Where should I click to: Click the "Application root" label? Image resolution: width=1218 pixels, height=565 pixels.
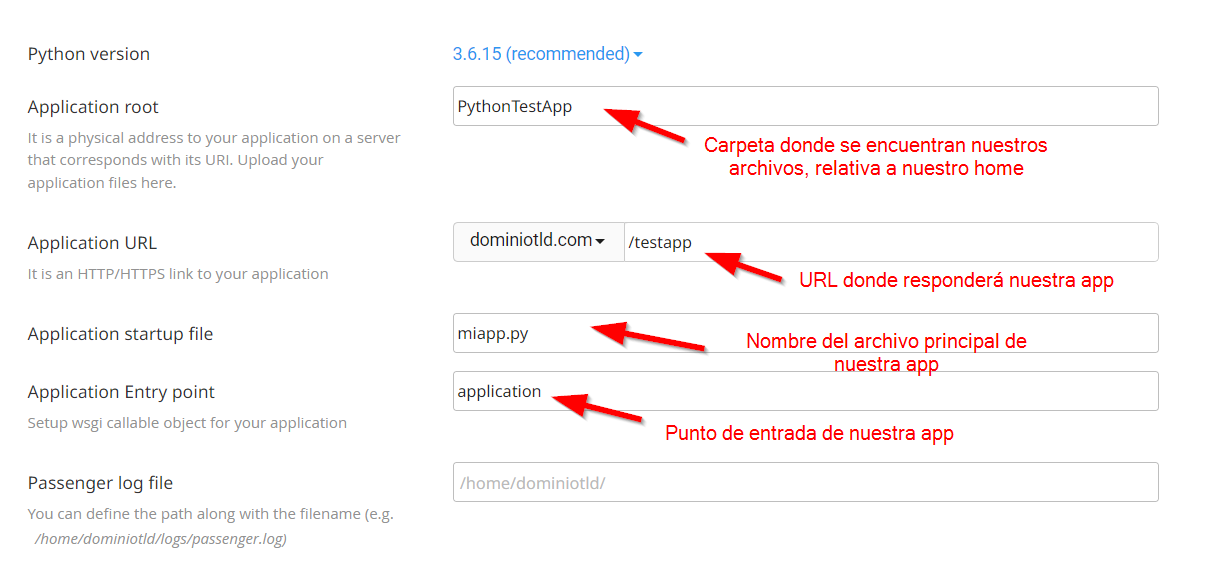point(93,107)
